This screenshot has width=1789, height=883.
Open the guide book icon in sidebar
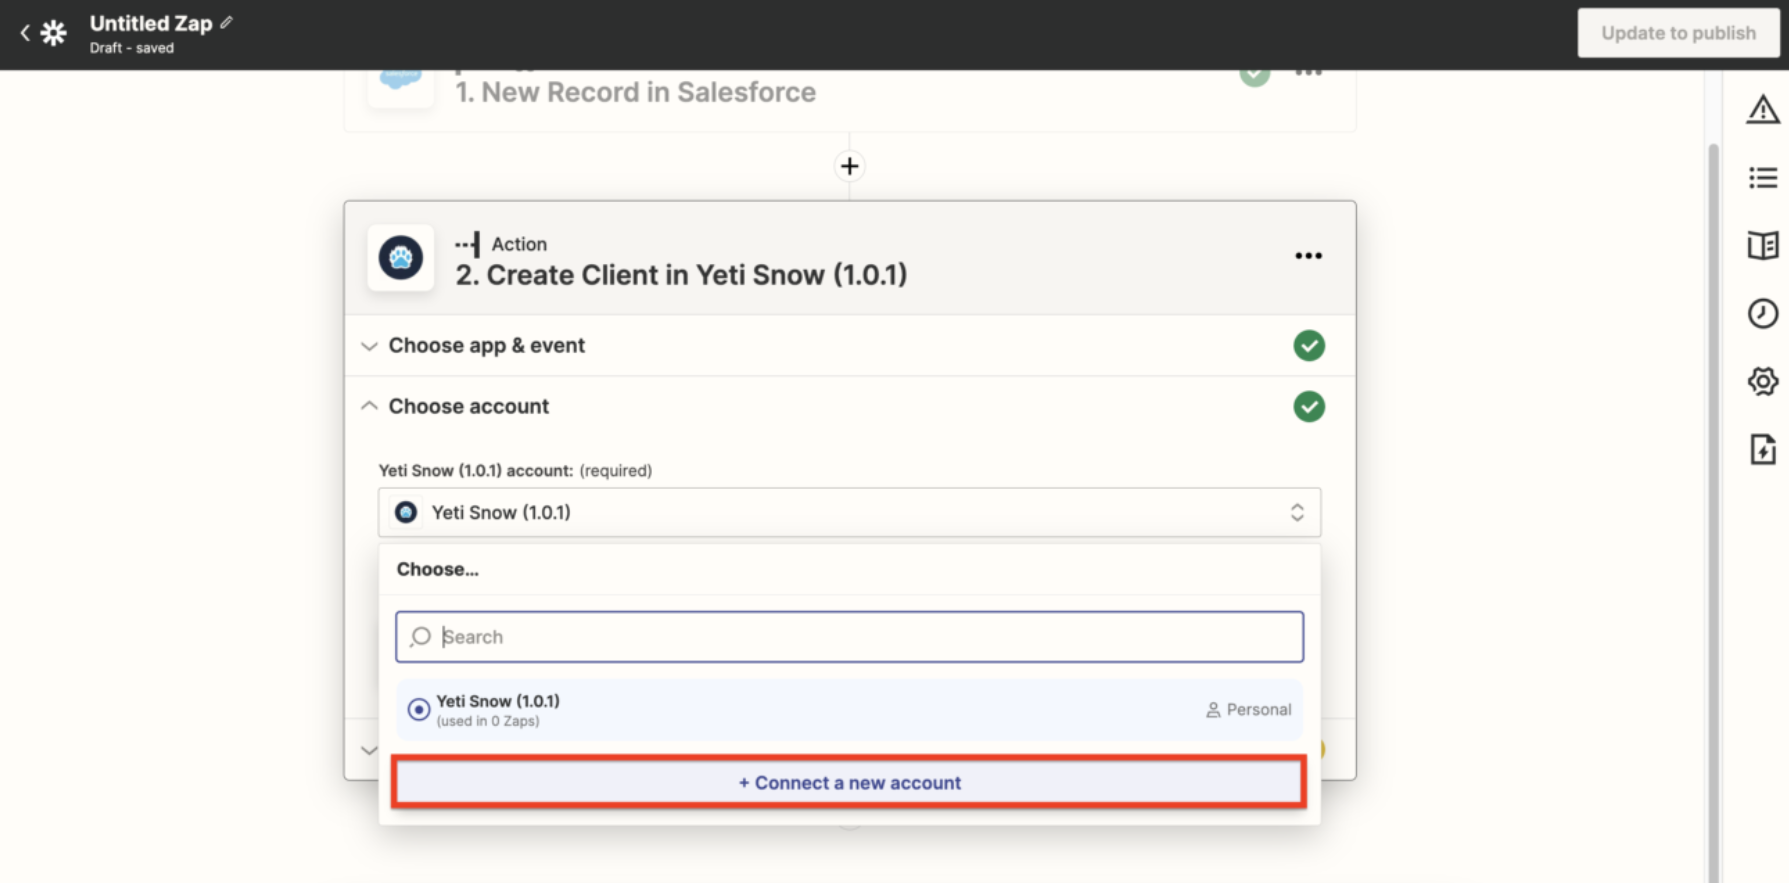pos(1763,245)
